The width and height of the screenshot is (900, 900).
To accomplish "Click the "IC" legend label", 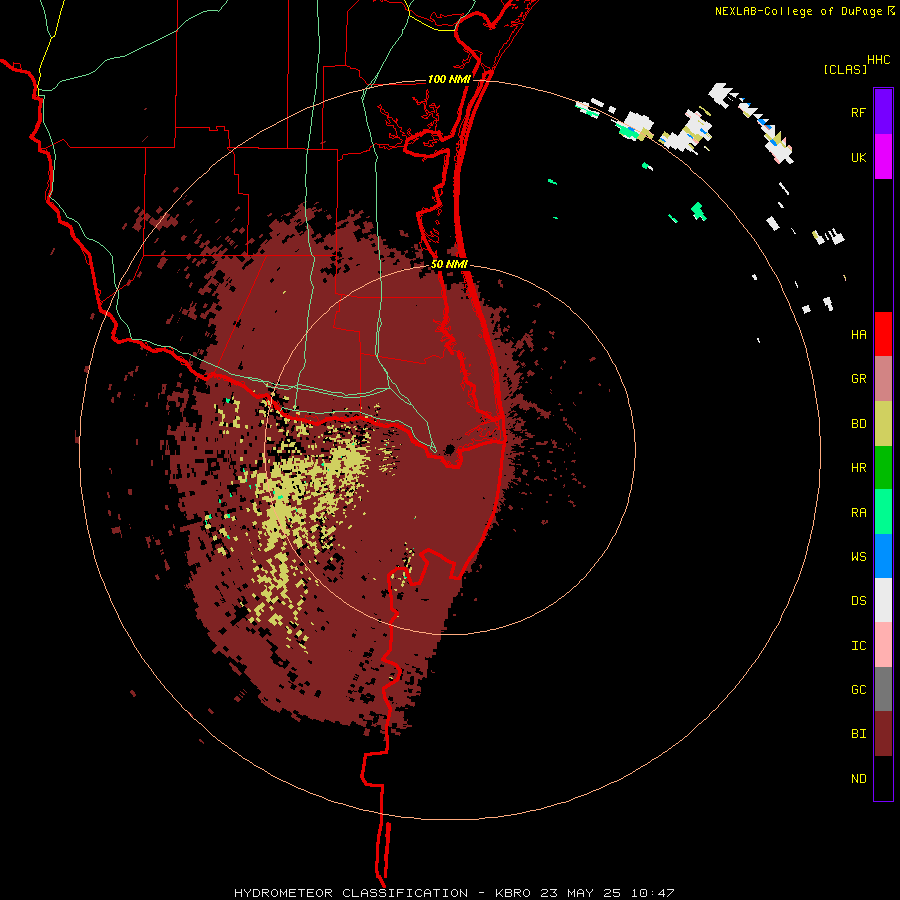I will coord(858,646).
